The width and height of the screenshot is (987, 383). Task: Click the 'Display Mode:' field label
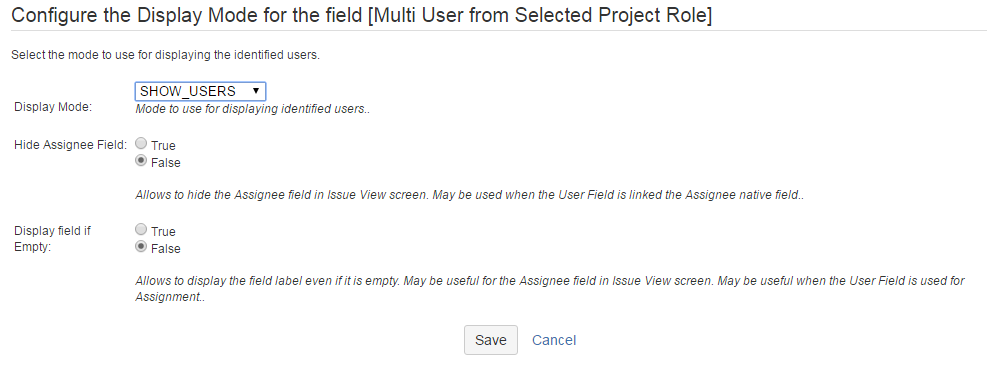[53, 107]
